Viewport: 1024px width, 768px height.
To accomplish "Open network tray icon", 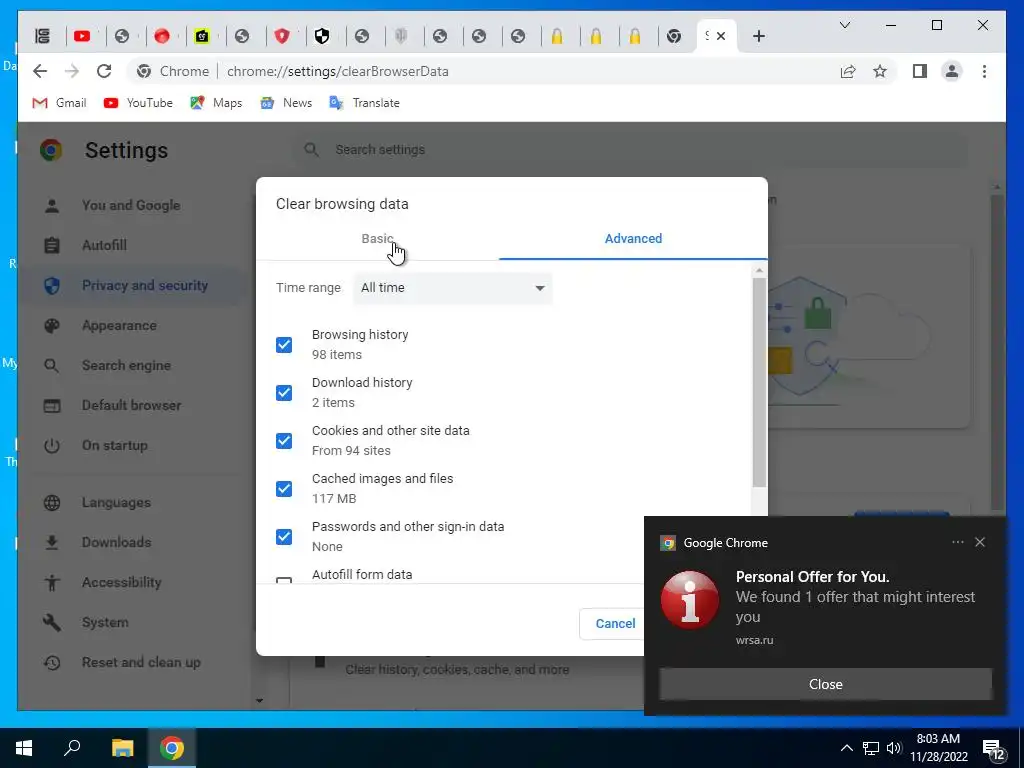I will [x=871, y=748].
